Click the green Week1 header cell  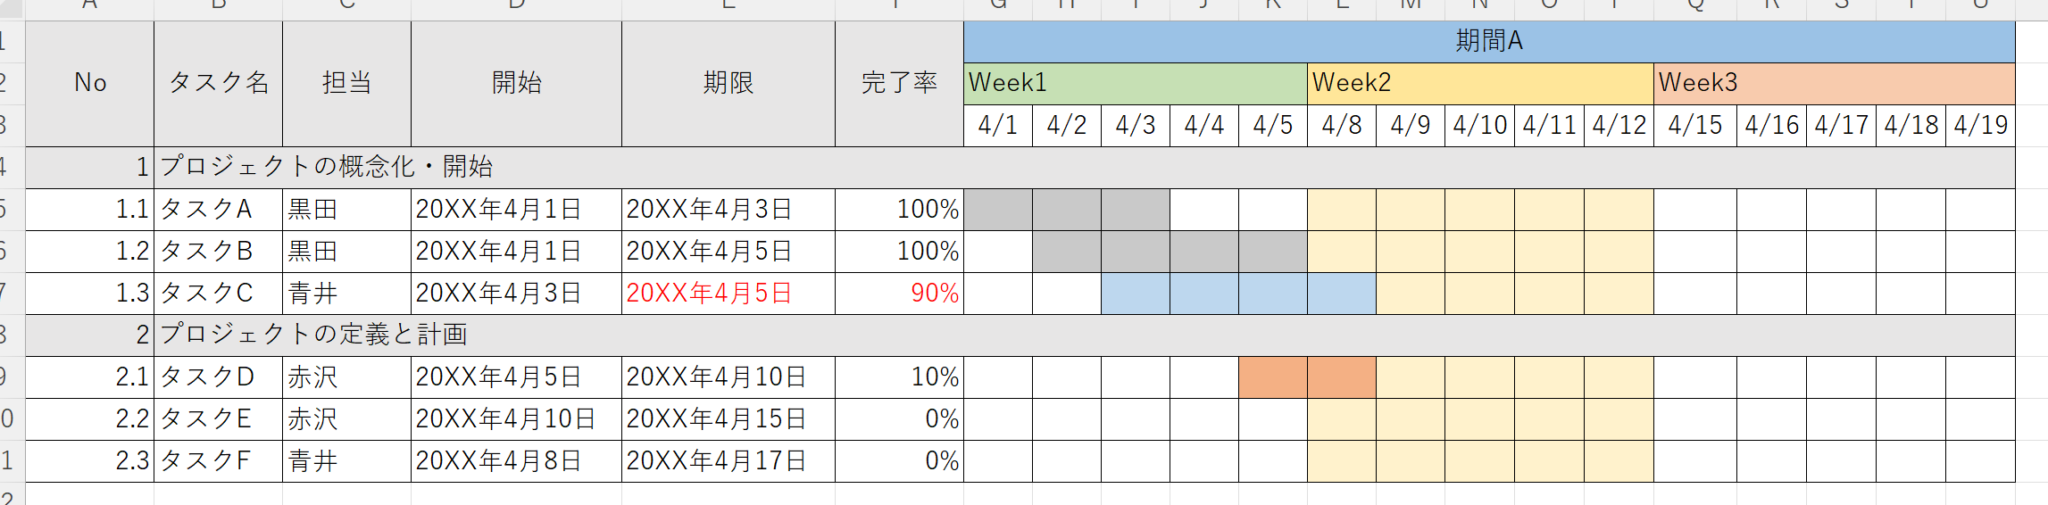point(1135,83)
